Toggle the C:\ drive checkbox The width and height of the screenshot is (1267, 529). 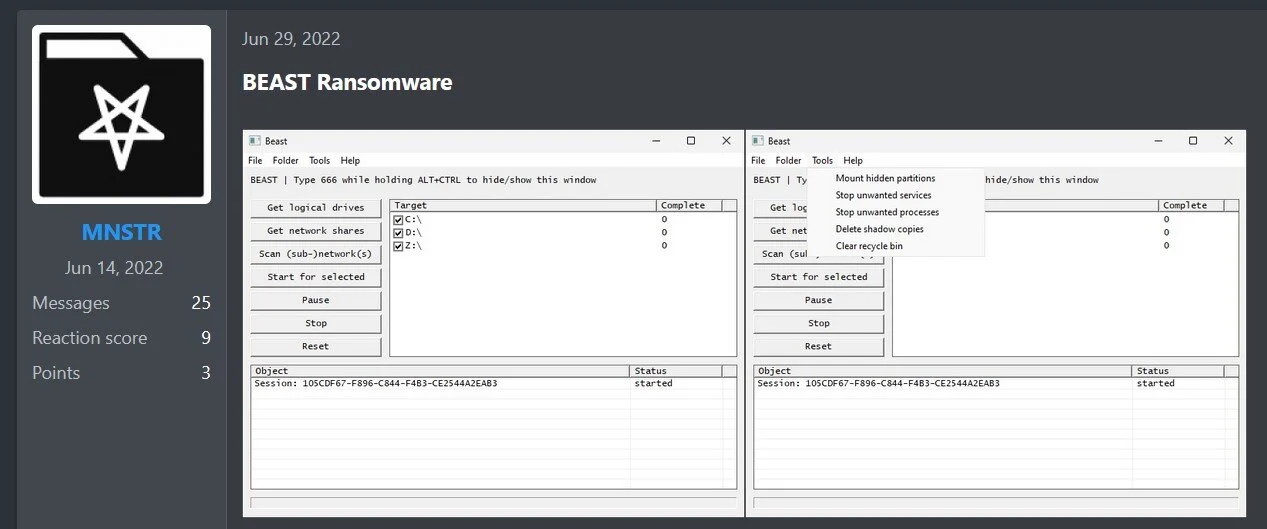point(398,219)
